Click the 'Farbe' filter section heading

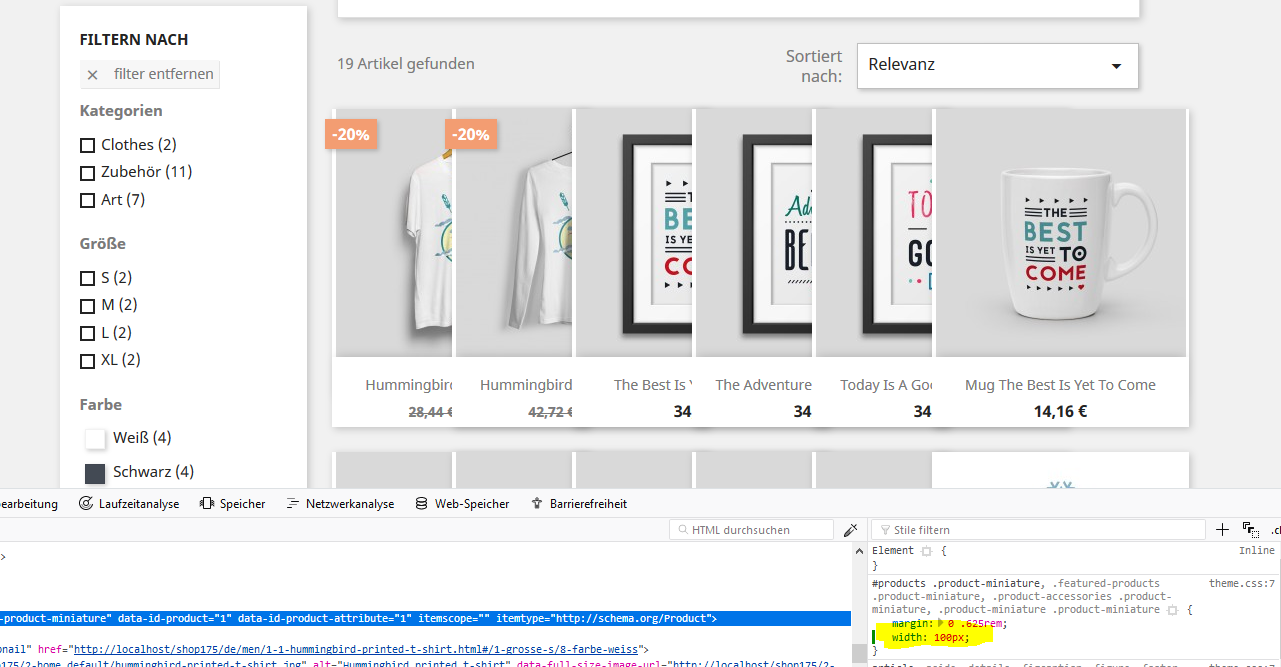pos(101,405)
